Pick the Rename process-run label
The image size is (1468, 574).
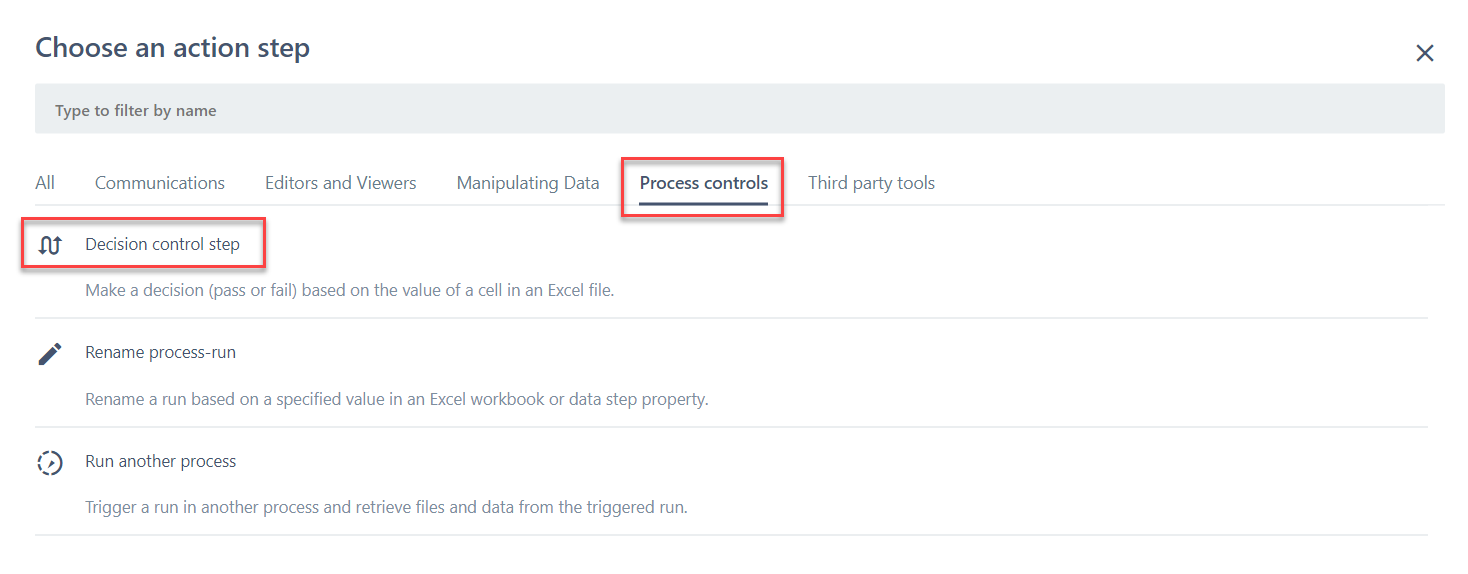click(x=160, y=352)
